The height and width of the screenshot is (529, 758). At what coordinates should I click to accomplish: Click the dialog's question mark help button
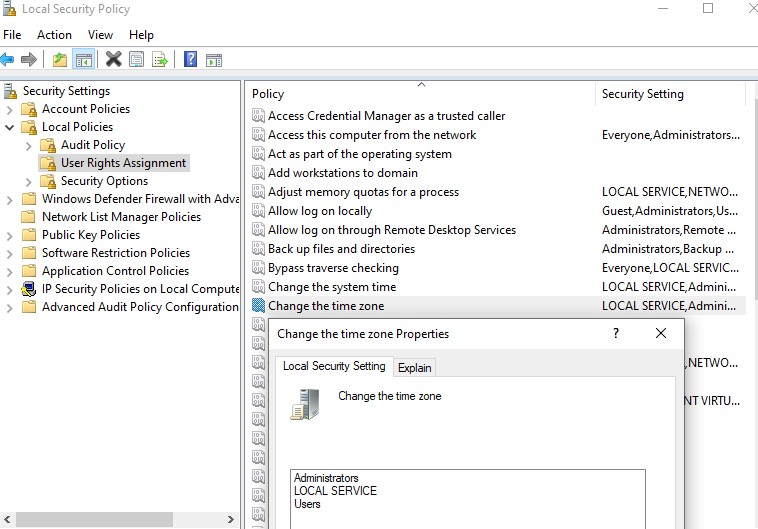tap(614, 333)
